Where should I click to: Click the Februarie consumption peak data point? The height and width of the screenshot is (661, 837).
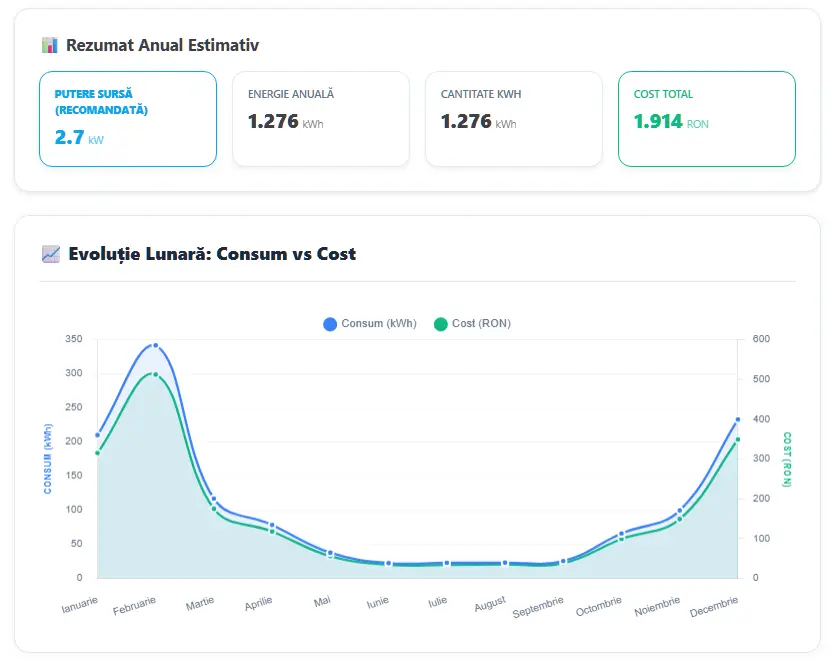click(x=155, y=345)
